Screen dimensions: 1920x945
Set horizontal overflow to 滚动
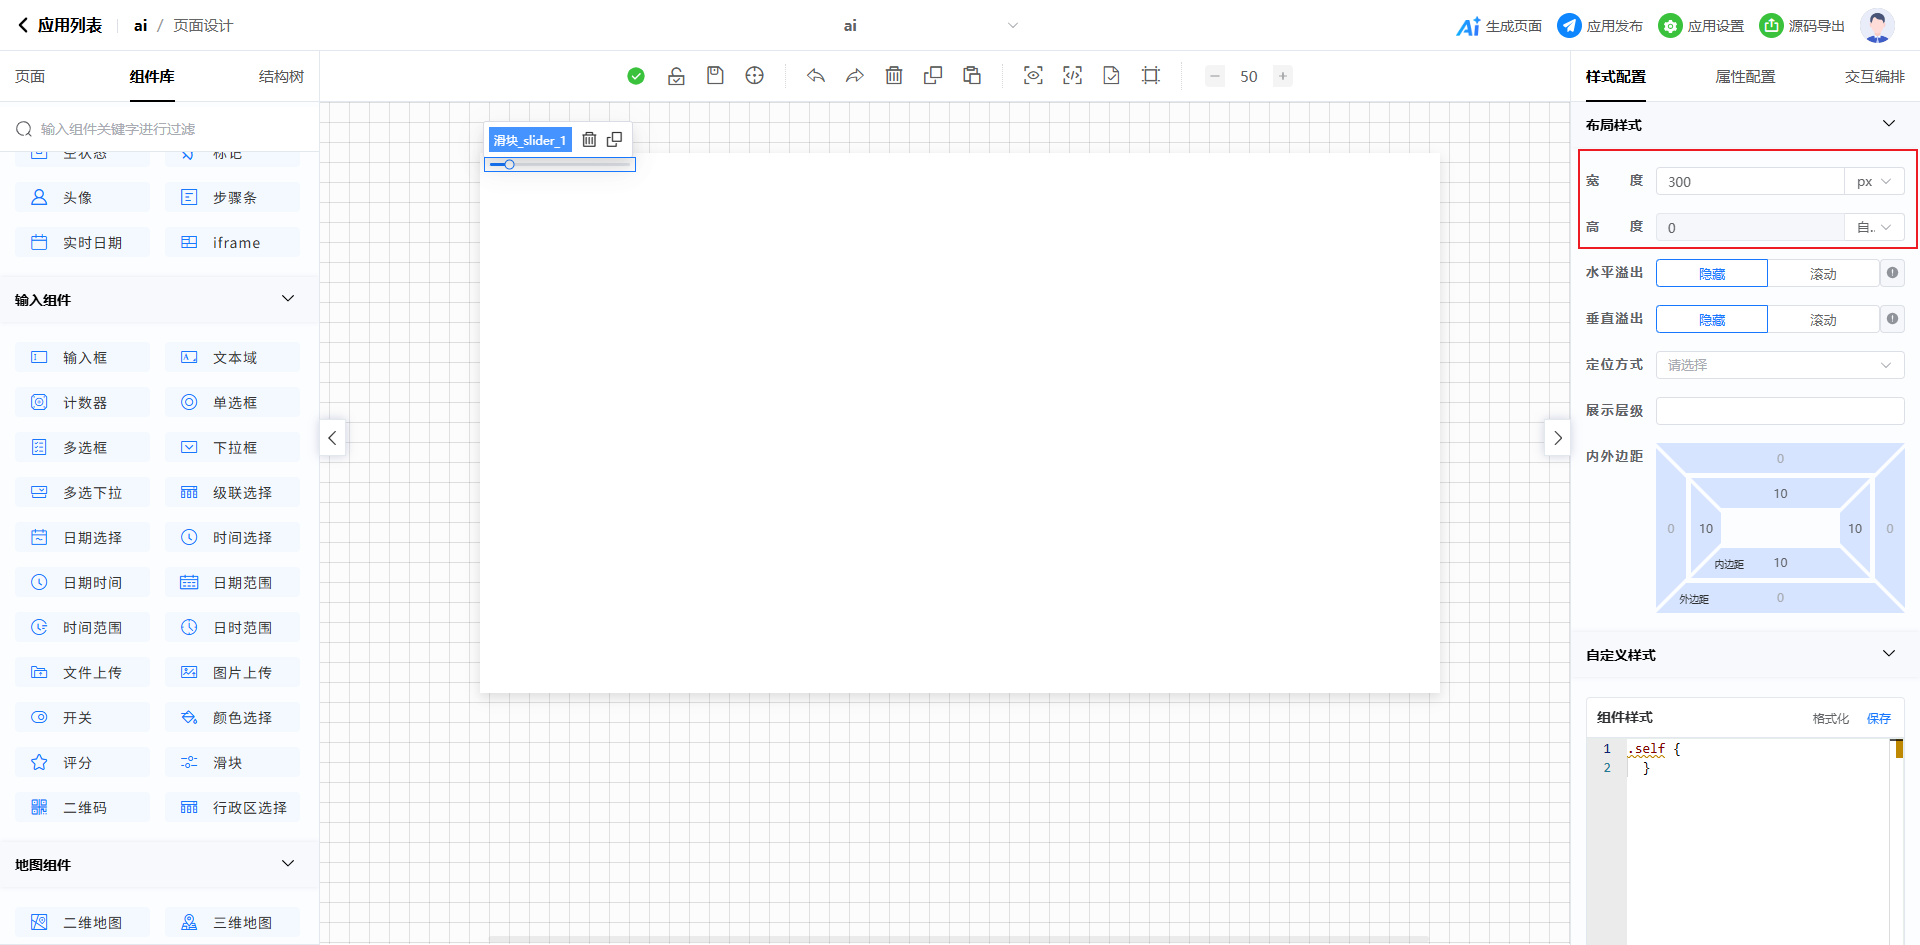[x=1822, y=274]
